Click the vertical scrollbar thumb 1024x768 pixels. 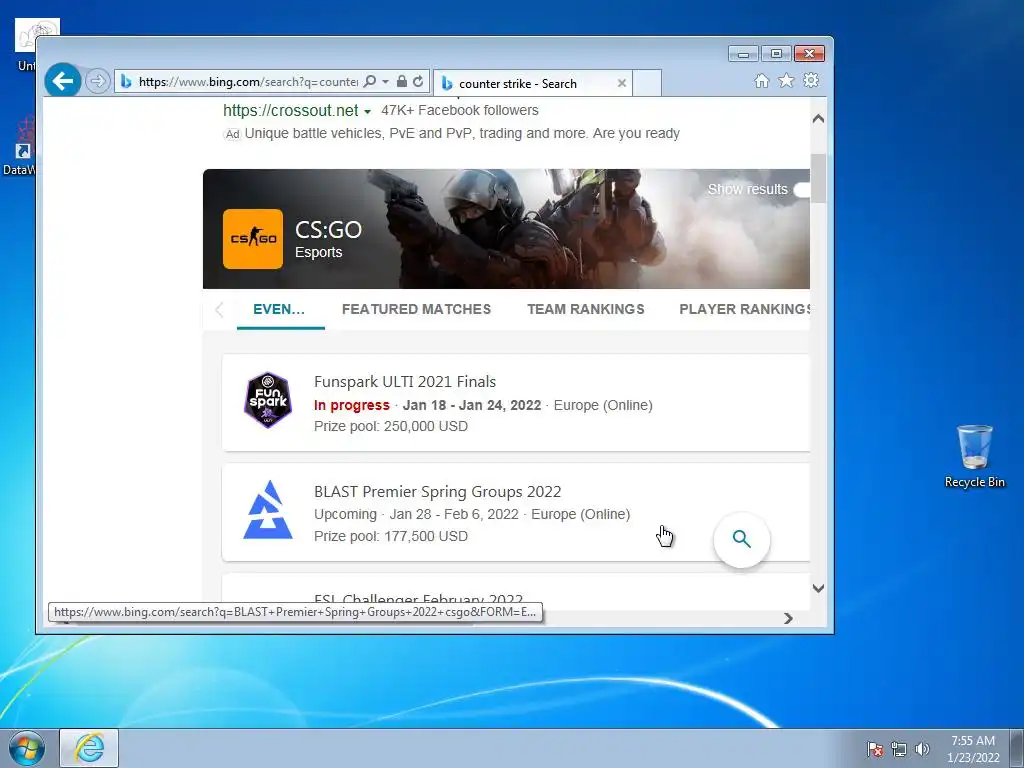pyautogui.click(x=818, y=178)
